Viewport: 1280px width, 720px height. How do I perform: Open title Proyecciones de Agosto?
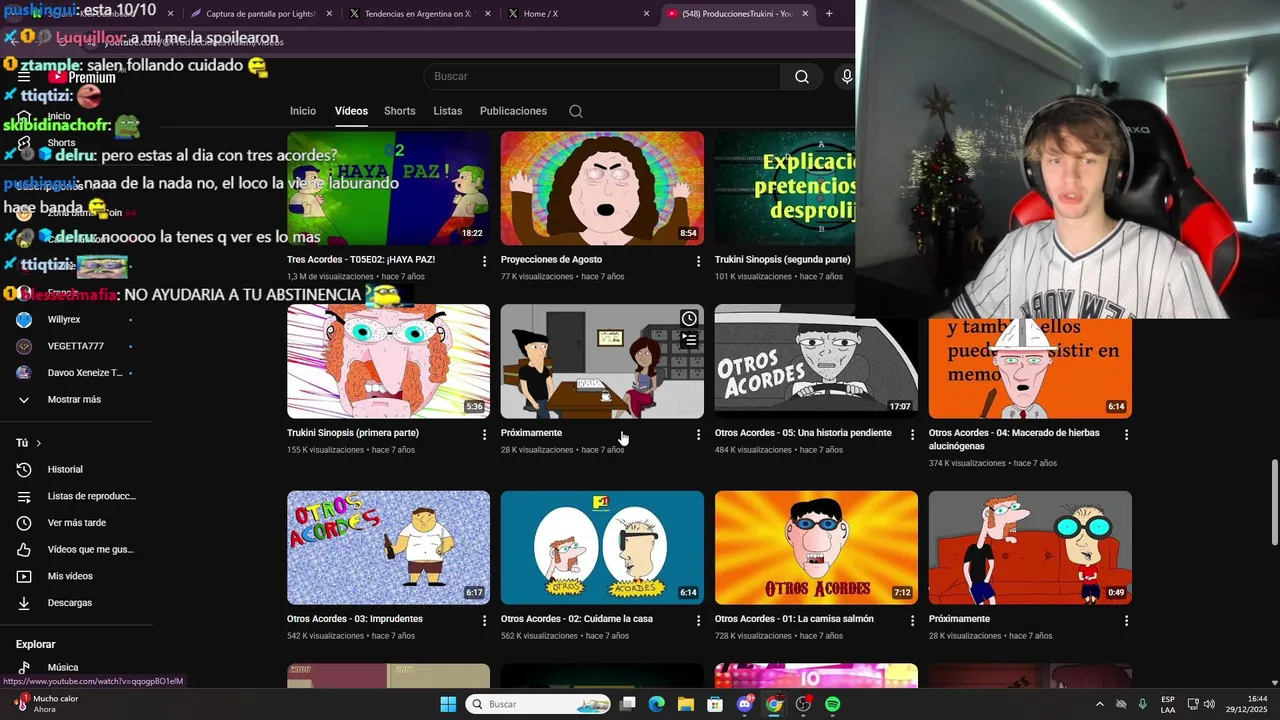coord(551,260)
